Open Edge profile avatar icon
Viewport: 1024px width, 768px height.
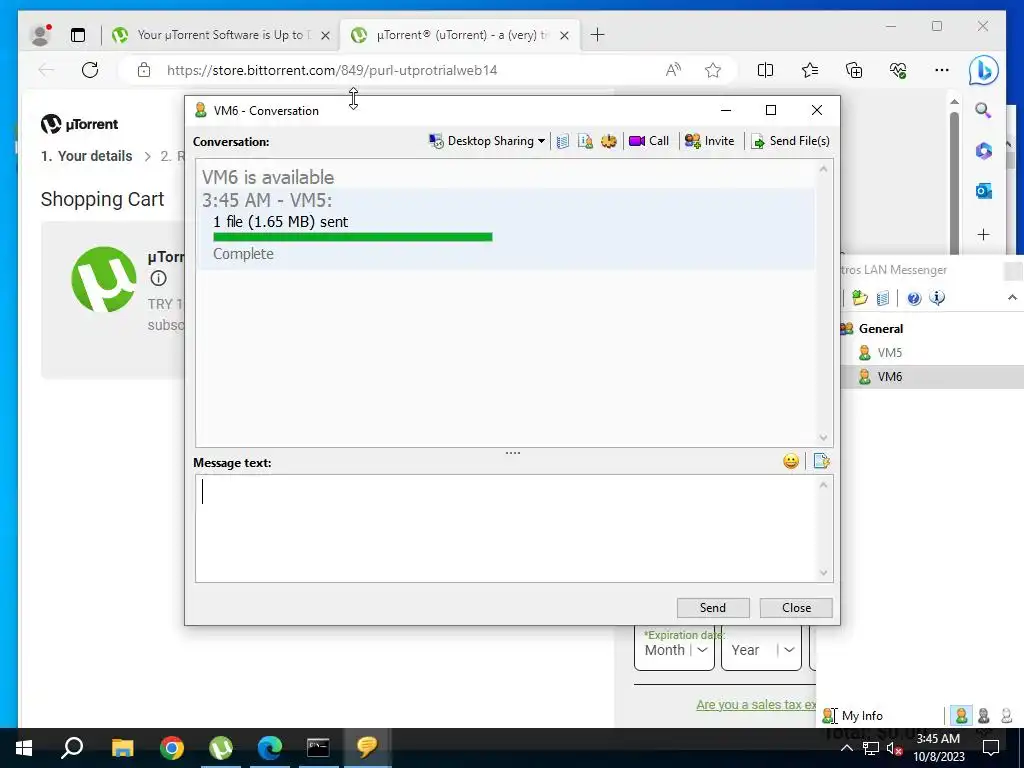click(x=41, y=35)
